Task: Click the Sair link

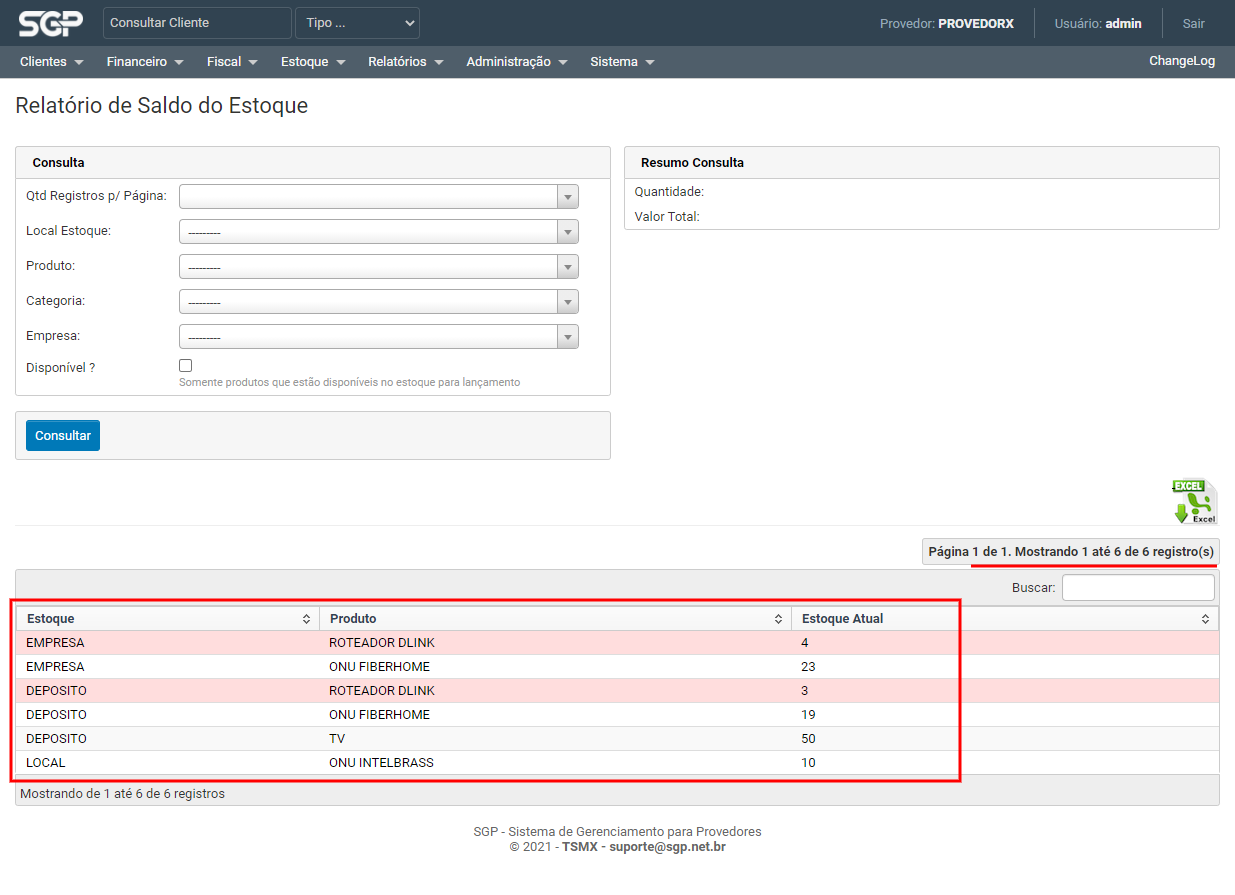Action: tap(1193, 23)
